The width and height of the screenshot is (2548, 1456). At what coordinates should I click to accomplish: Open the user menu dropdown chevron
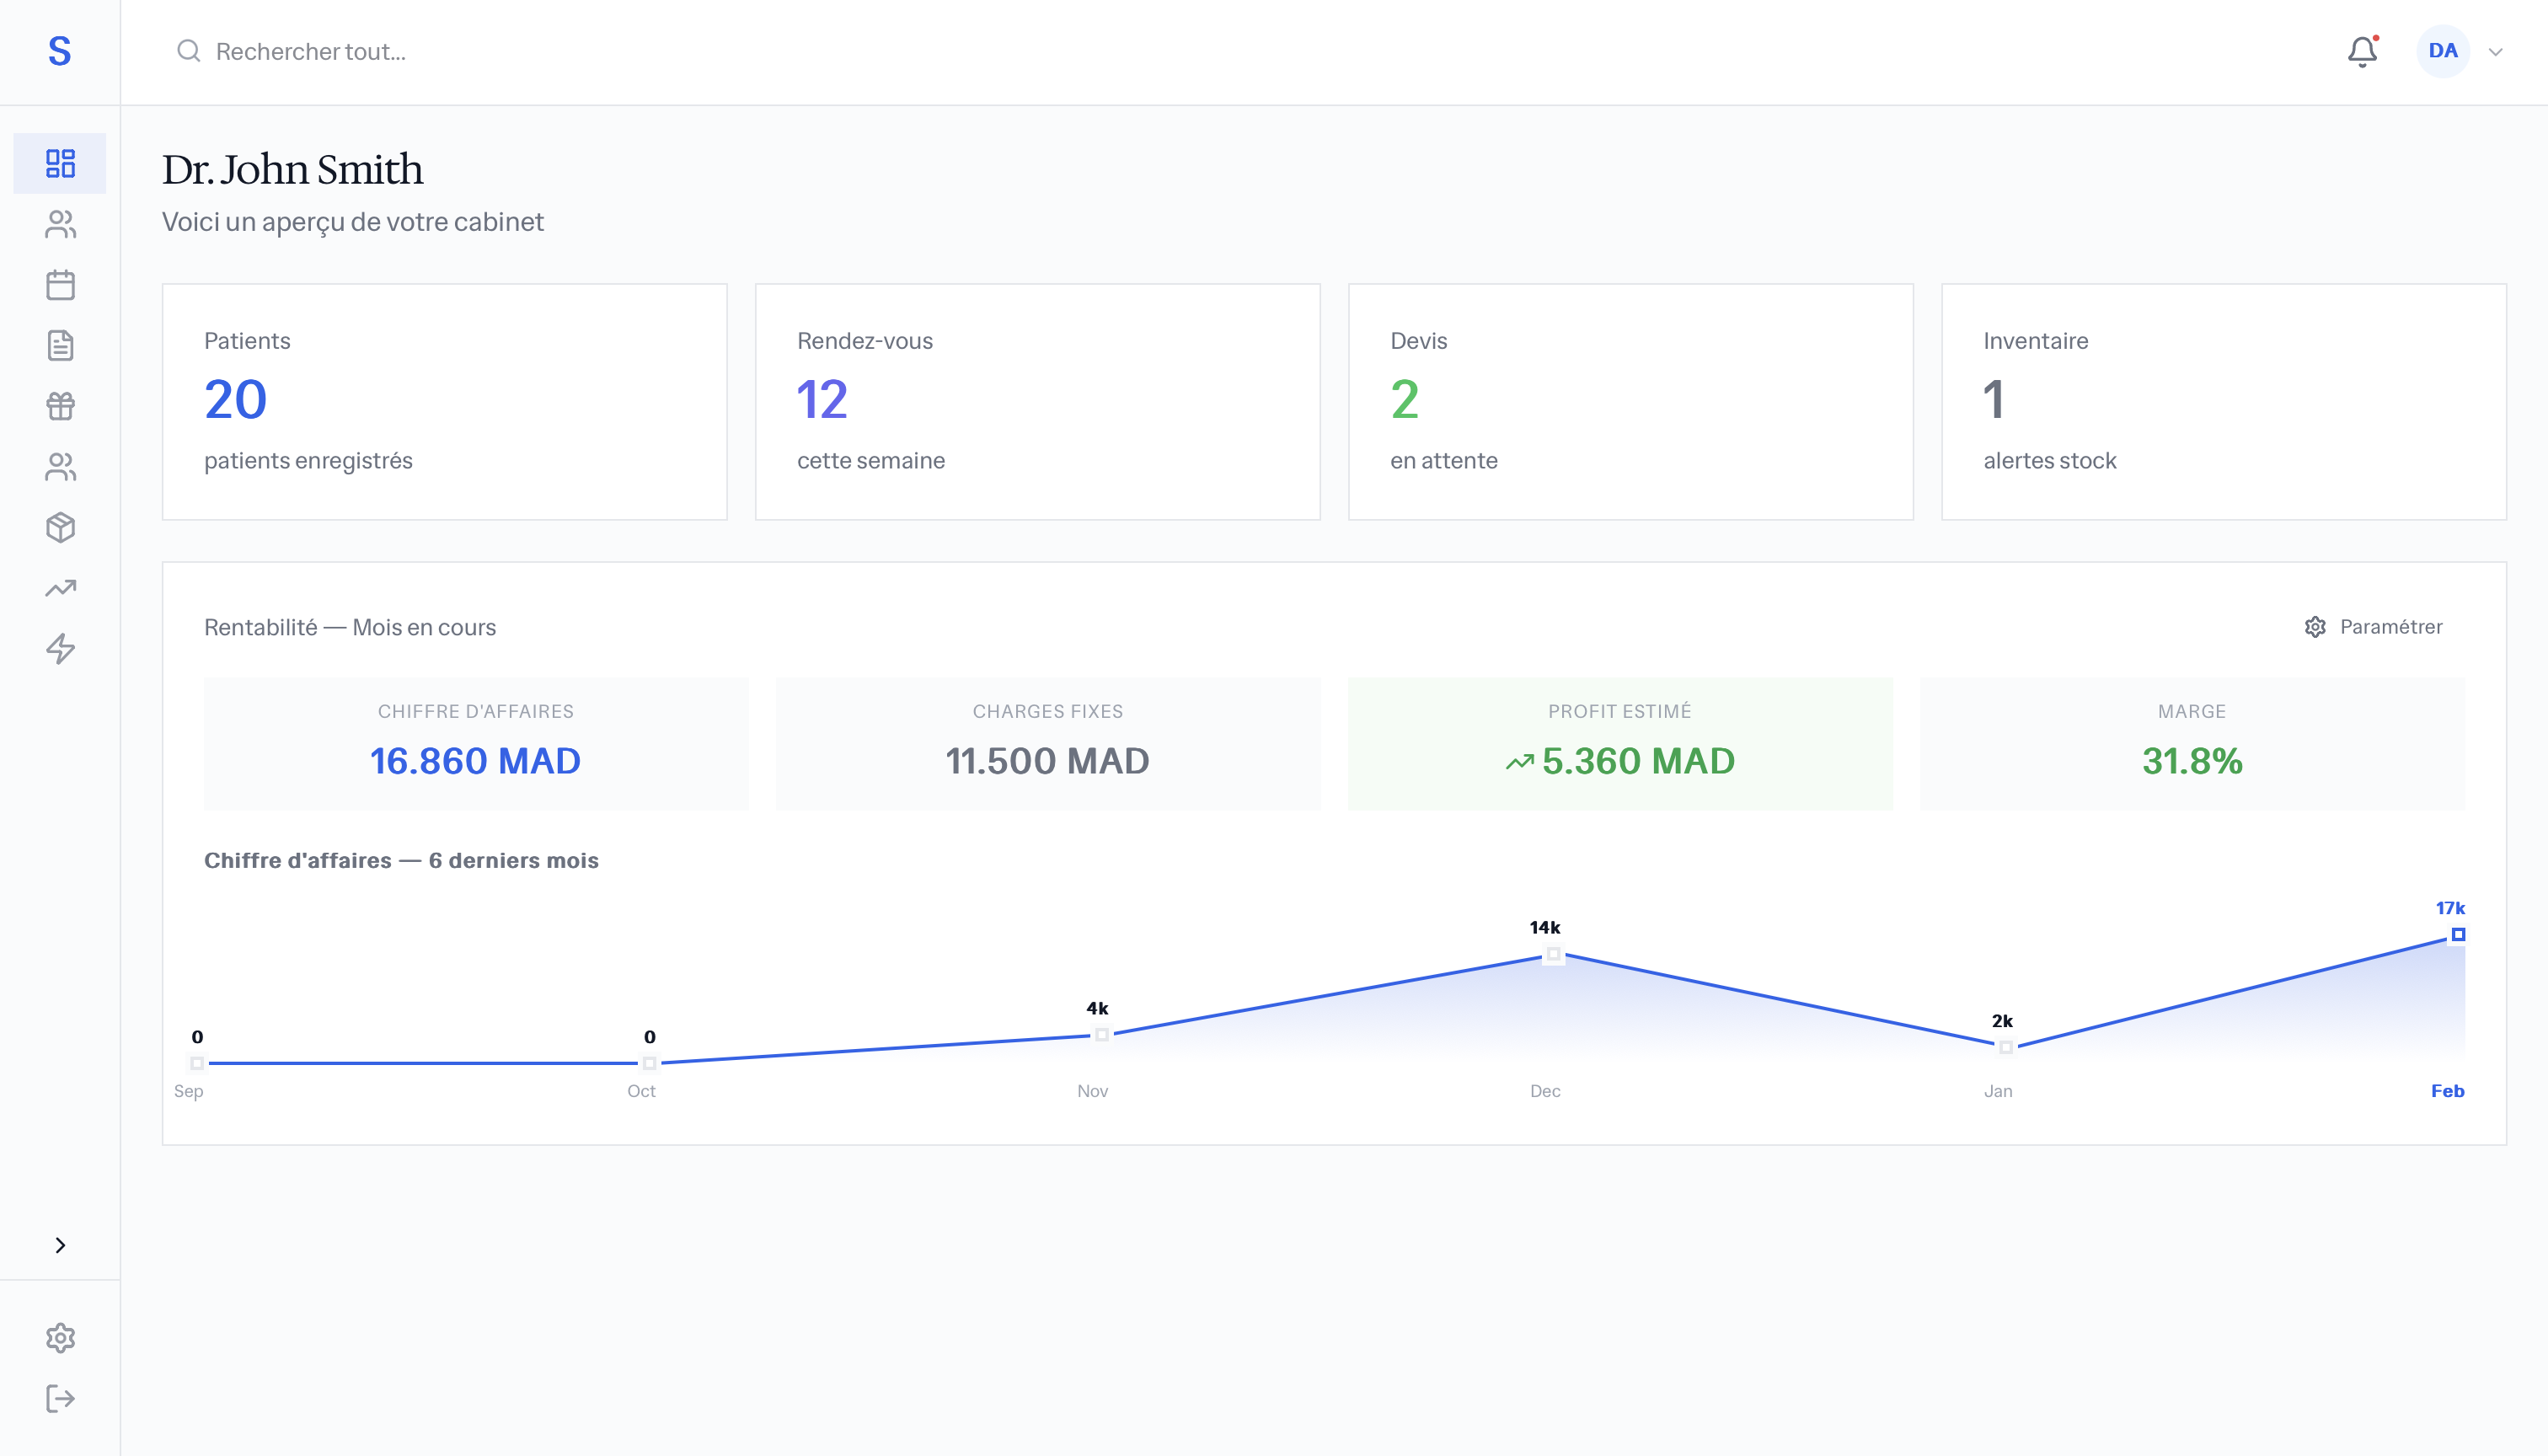click(x=2496, y=52)
